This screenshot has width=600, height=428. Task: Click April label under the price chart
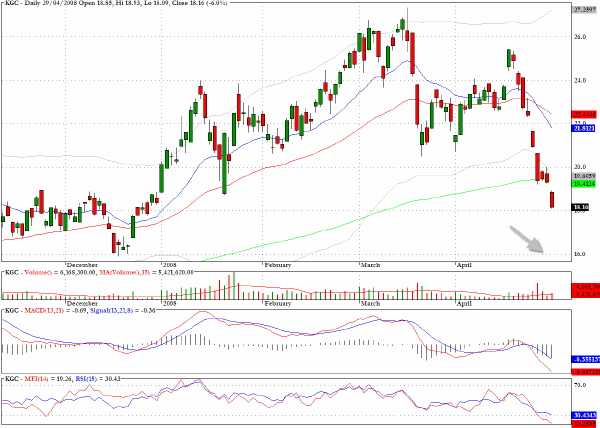click(x=464, y=265)
